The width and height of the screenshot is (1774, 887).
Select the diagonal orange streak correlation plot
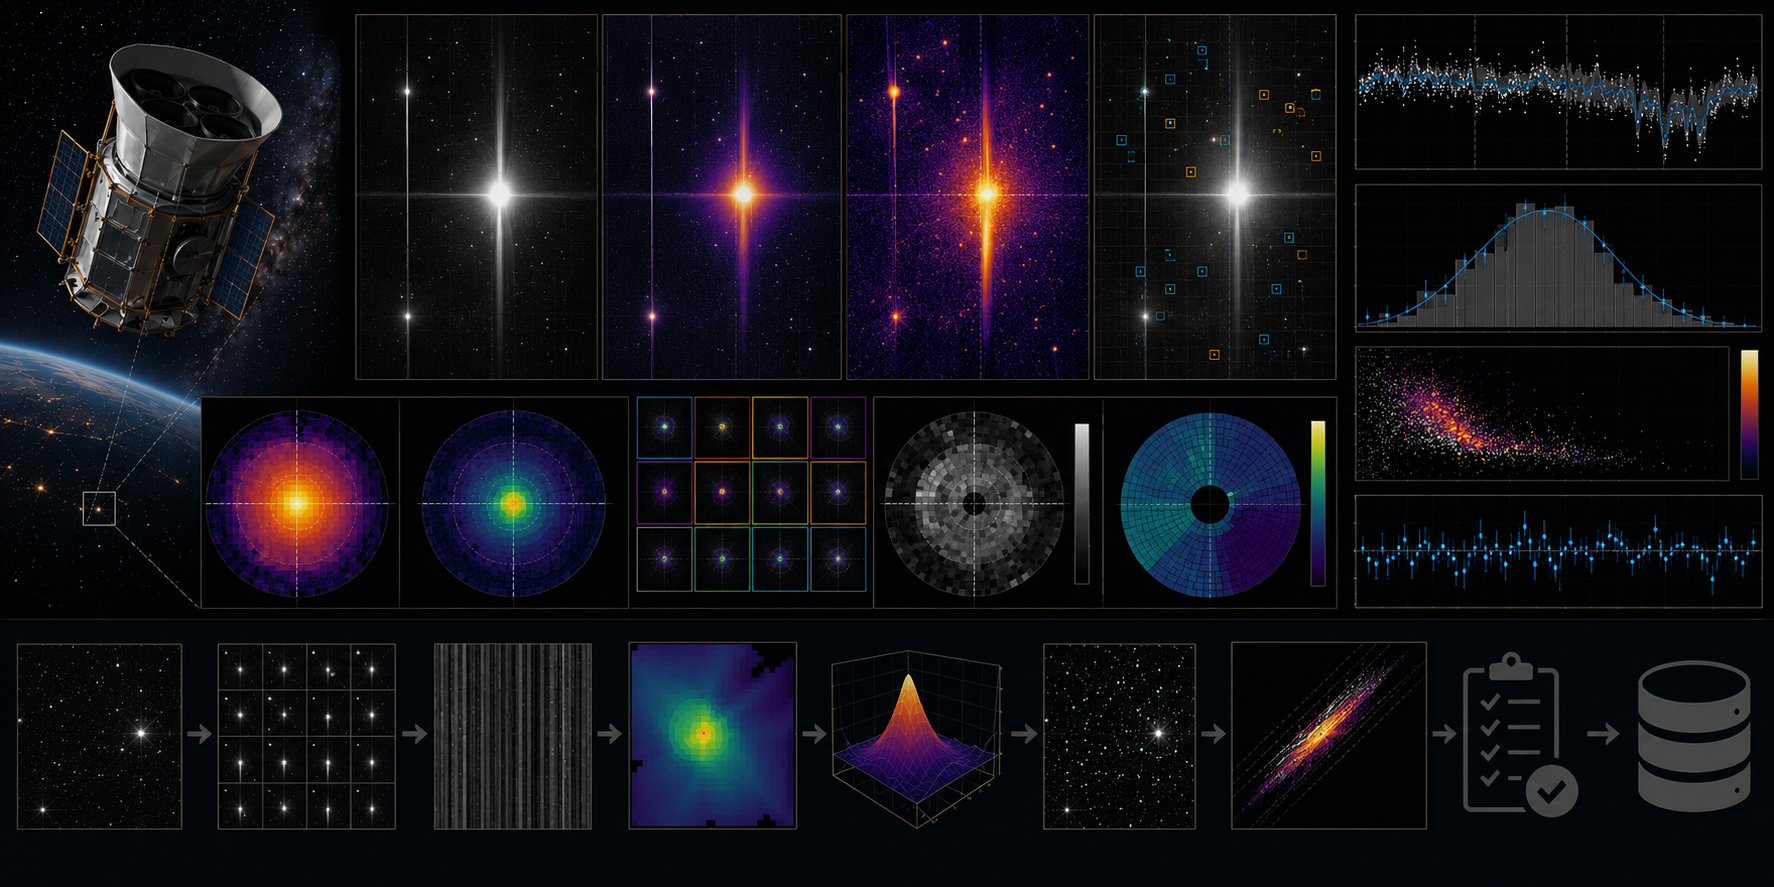click(x=1329, y=736)
